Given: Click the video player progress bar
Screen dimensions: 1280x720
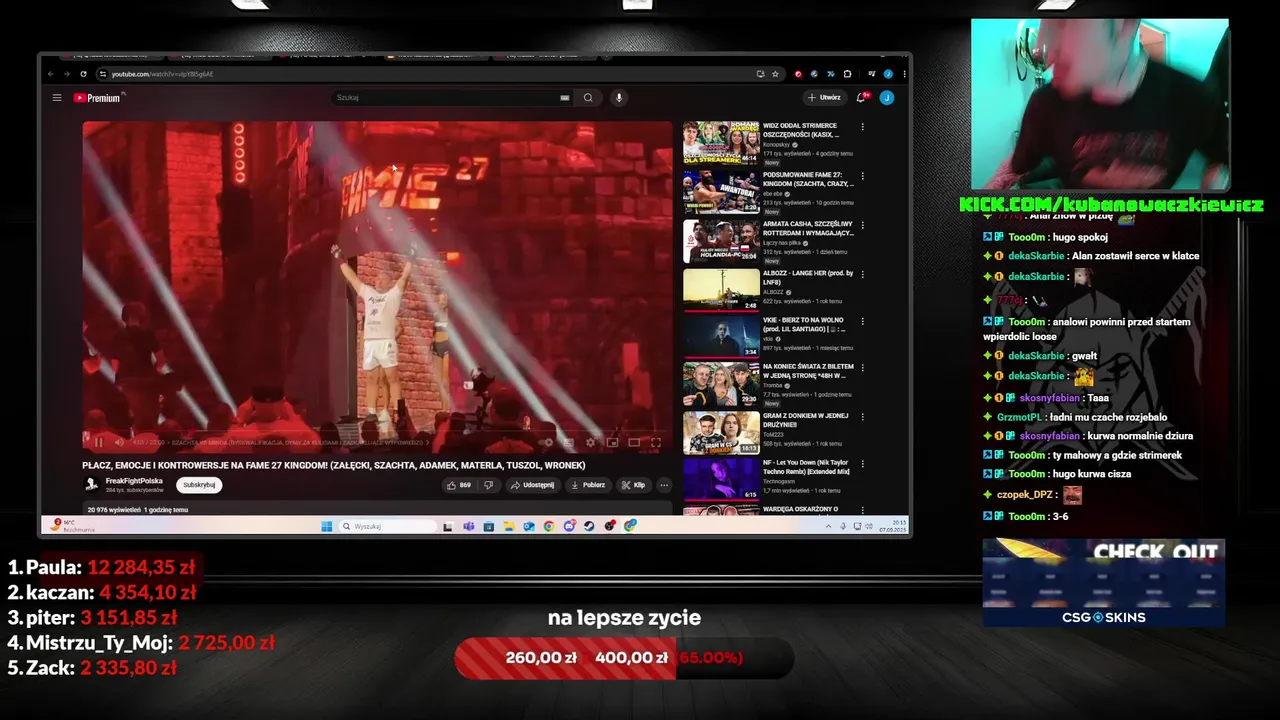Looking at the screenshot, I should pos(377,432).
